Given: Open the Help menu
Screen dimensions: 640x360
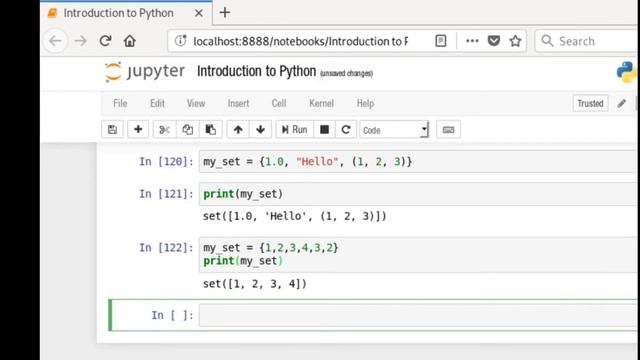Looking at the screenshot, I should [365, 103].
